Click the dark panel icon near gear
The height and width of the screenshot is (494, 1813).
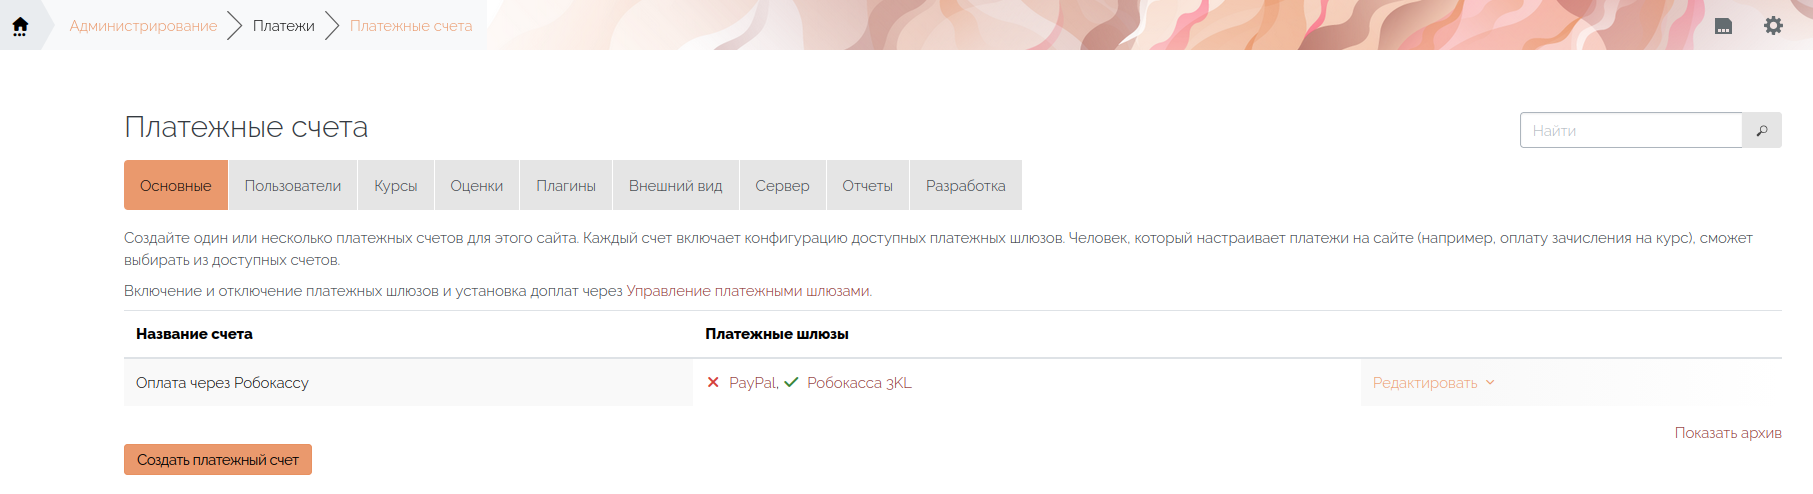(x=1723, y=26)
